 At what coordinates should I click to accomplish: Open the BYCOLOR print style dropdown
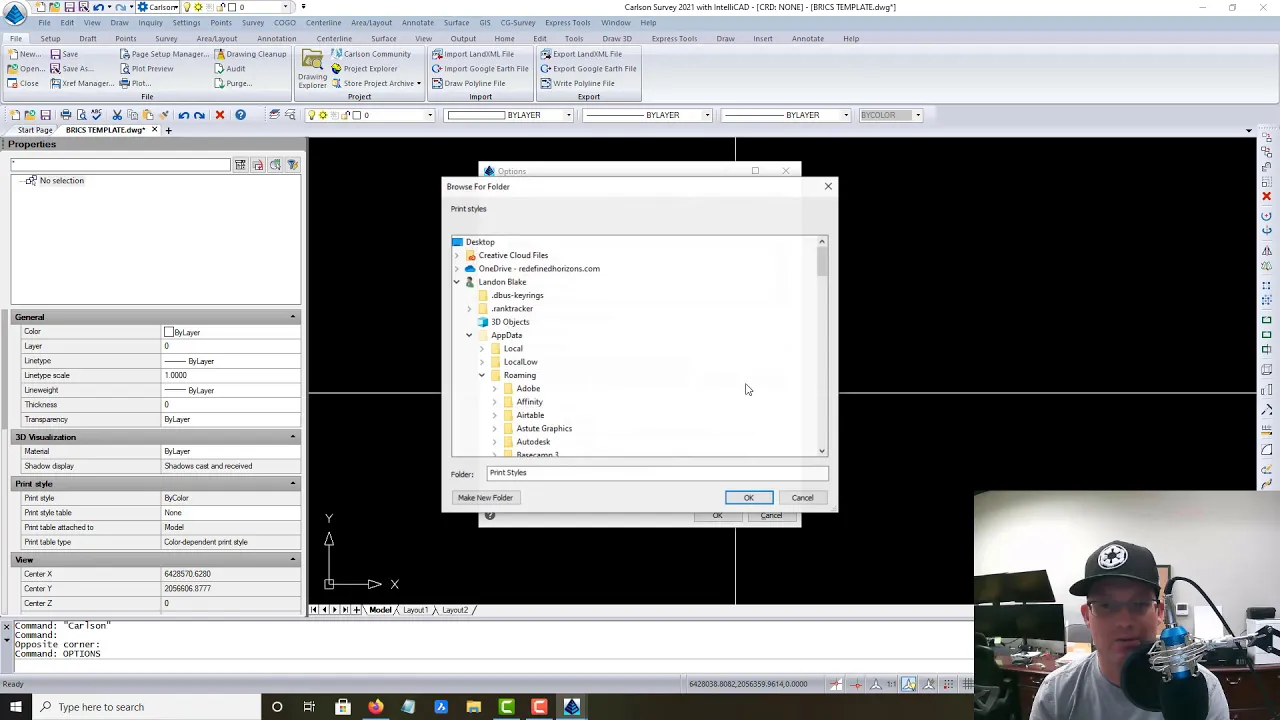click(x=917, y=115)
